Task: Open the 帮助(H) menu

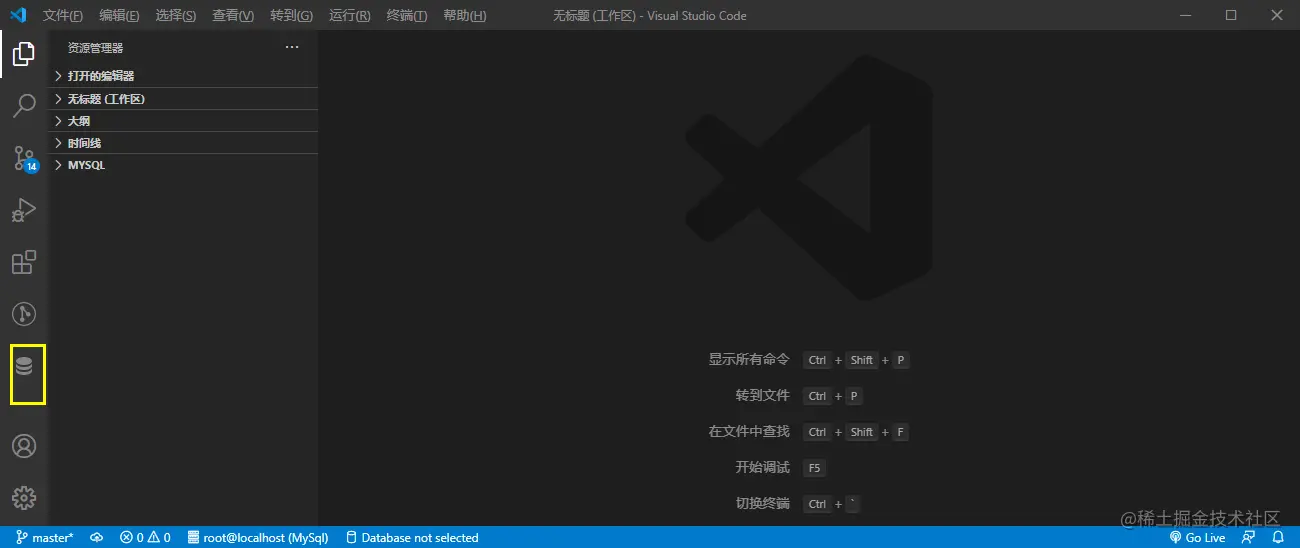Action: (464, 16)
